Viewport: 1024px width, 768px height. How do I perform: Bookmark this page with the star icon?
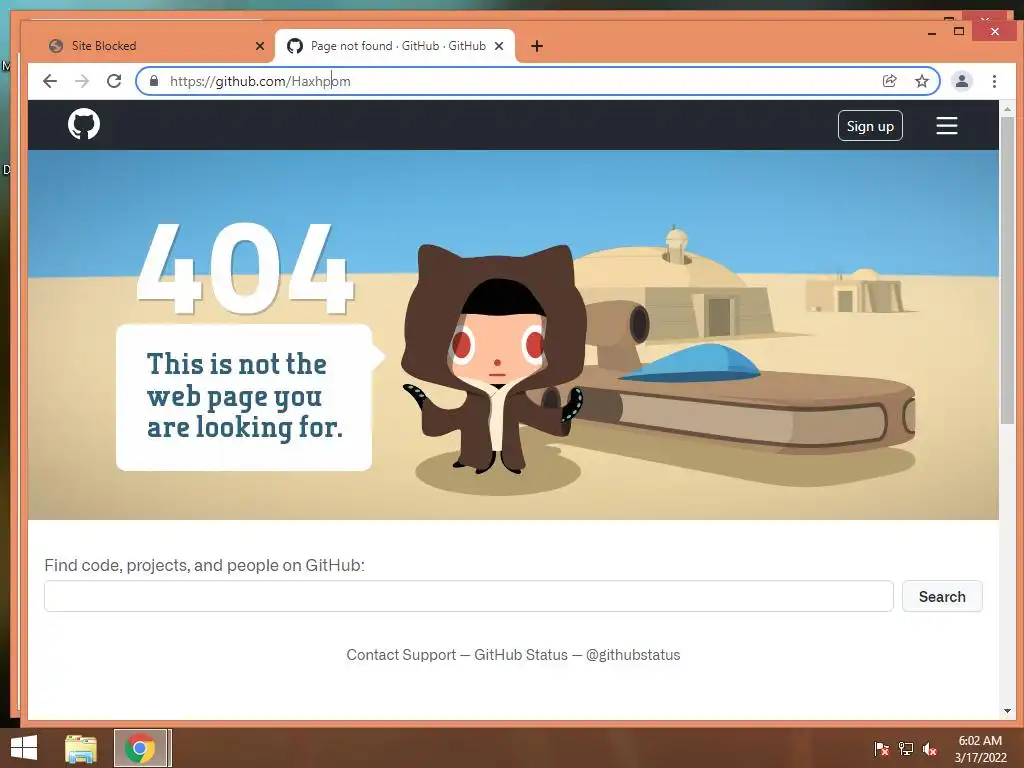[921, 81]
